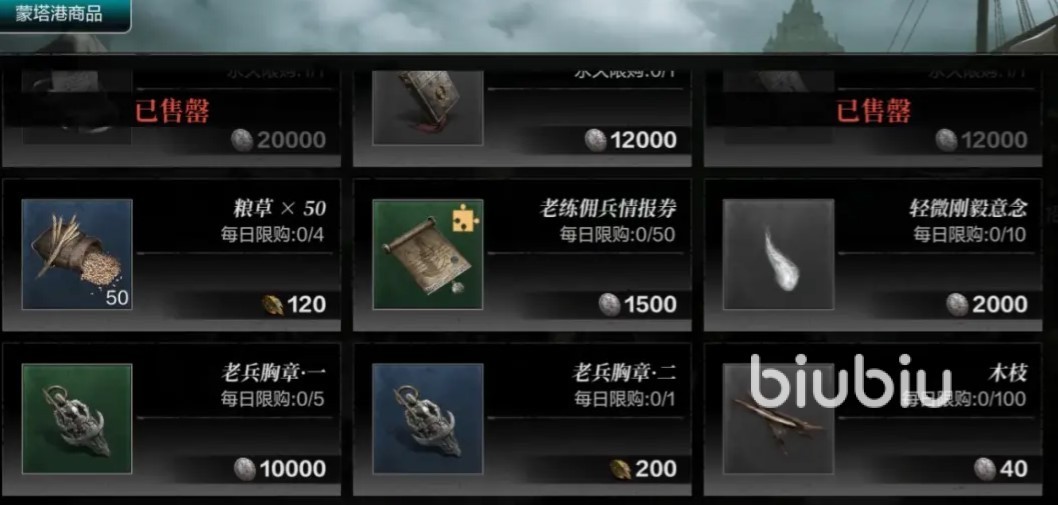The width and height of the screenshot is (1058, 505).
Task: Open the 老兵胸章·一 green badge icon
Action: 77,419
